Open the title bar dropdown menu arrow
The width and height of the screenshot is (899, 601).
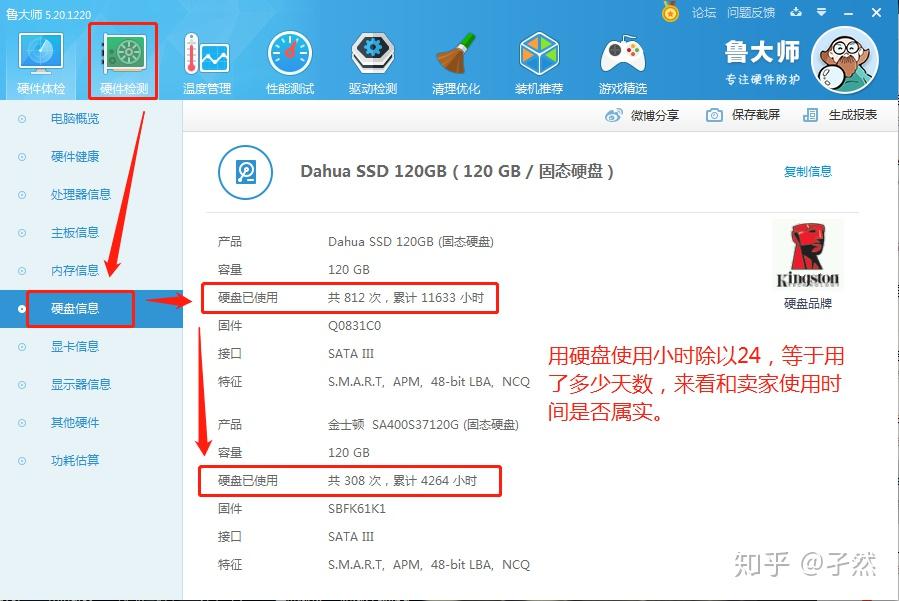(822, 12)
